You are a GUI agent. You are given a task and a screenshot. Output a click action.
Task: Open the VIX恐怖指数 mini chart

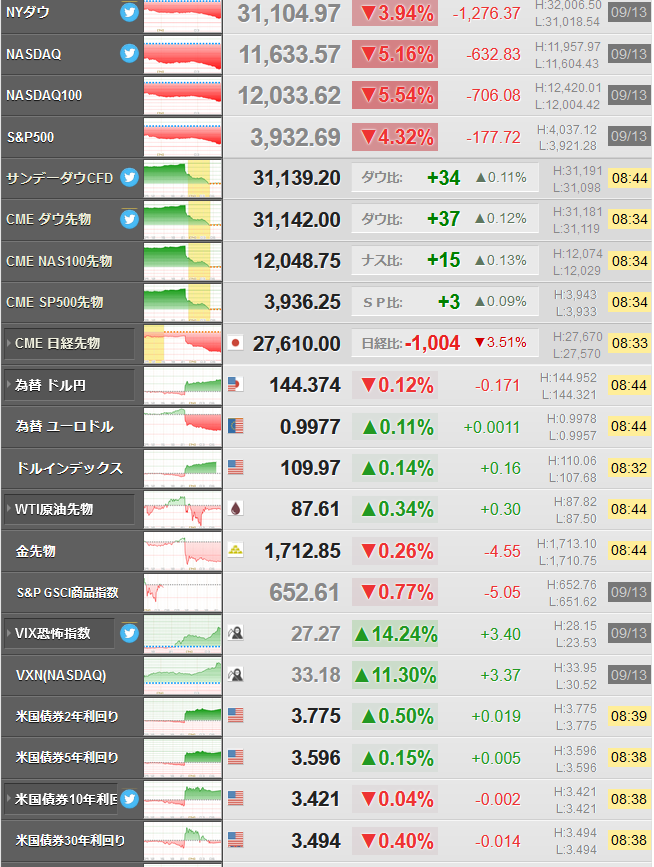pyautogui.click(x=182, y=634)
